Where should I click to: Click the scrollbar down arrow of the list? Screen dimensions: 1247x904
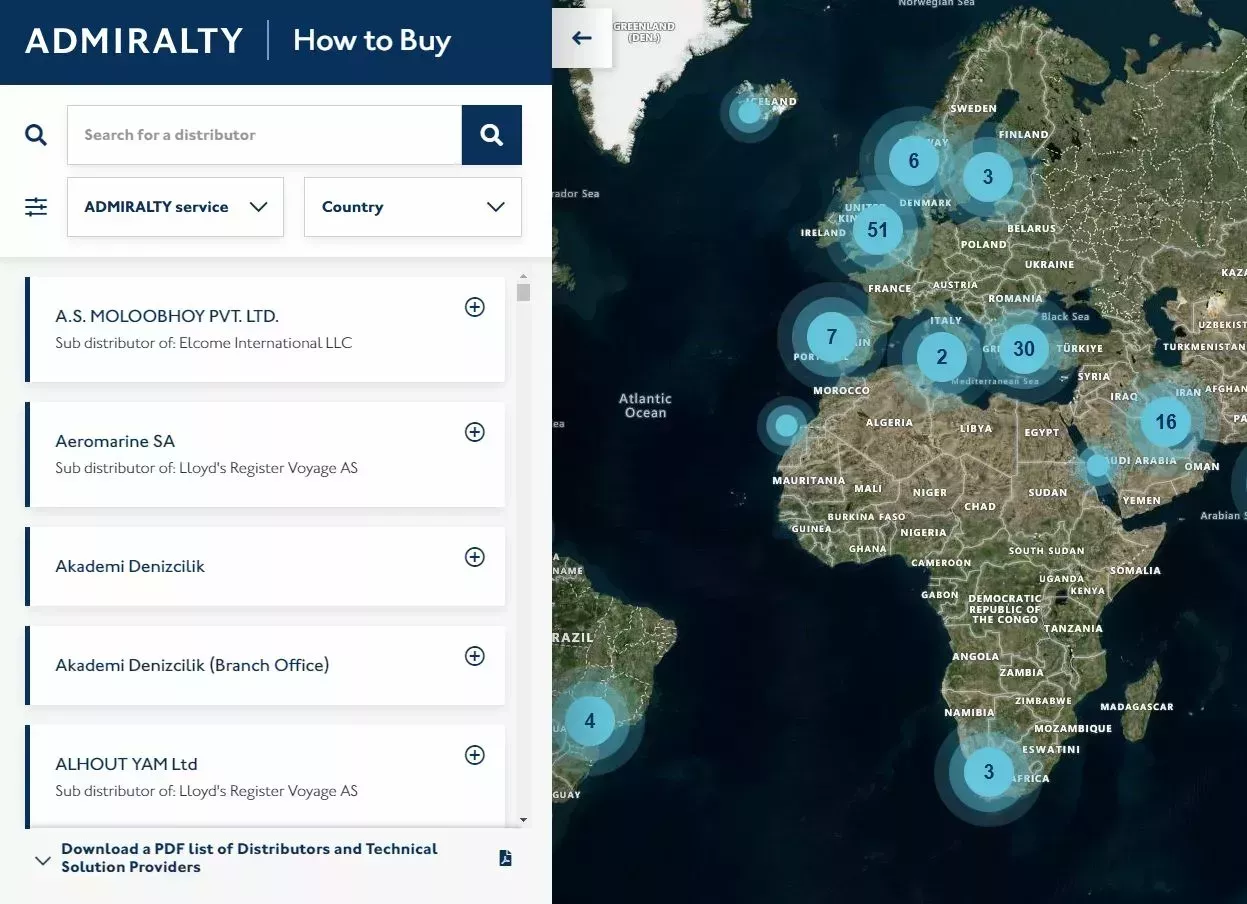[523, 820]
